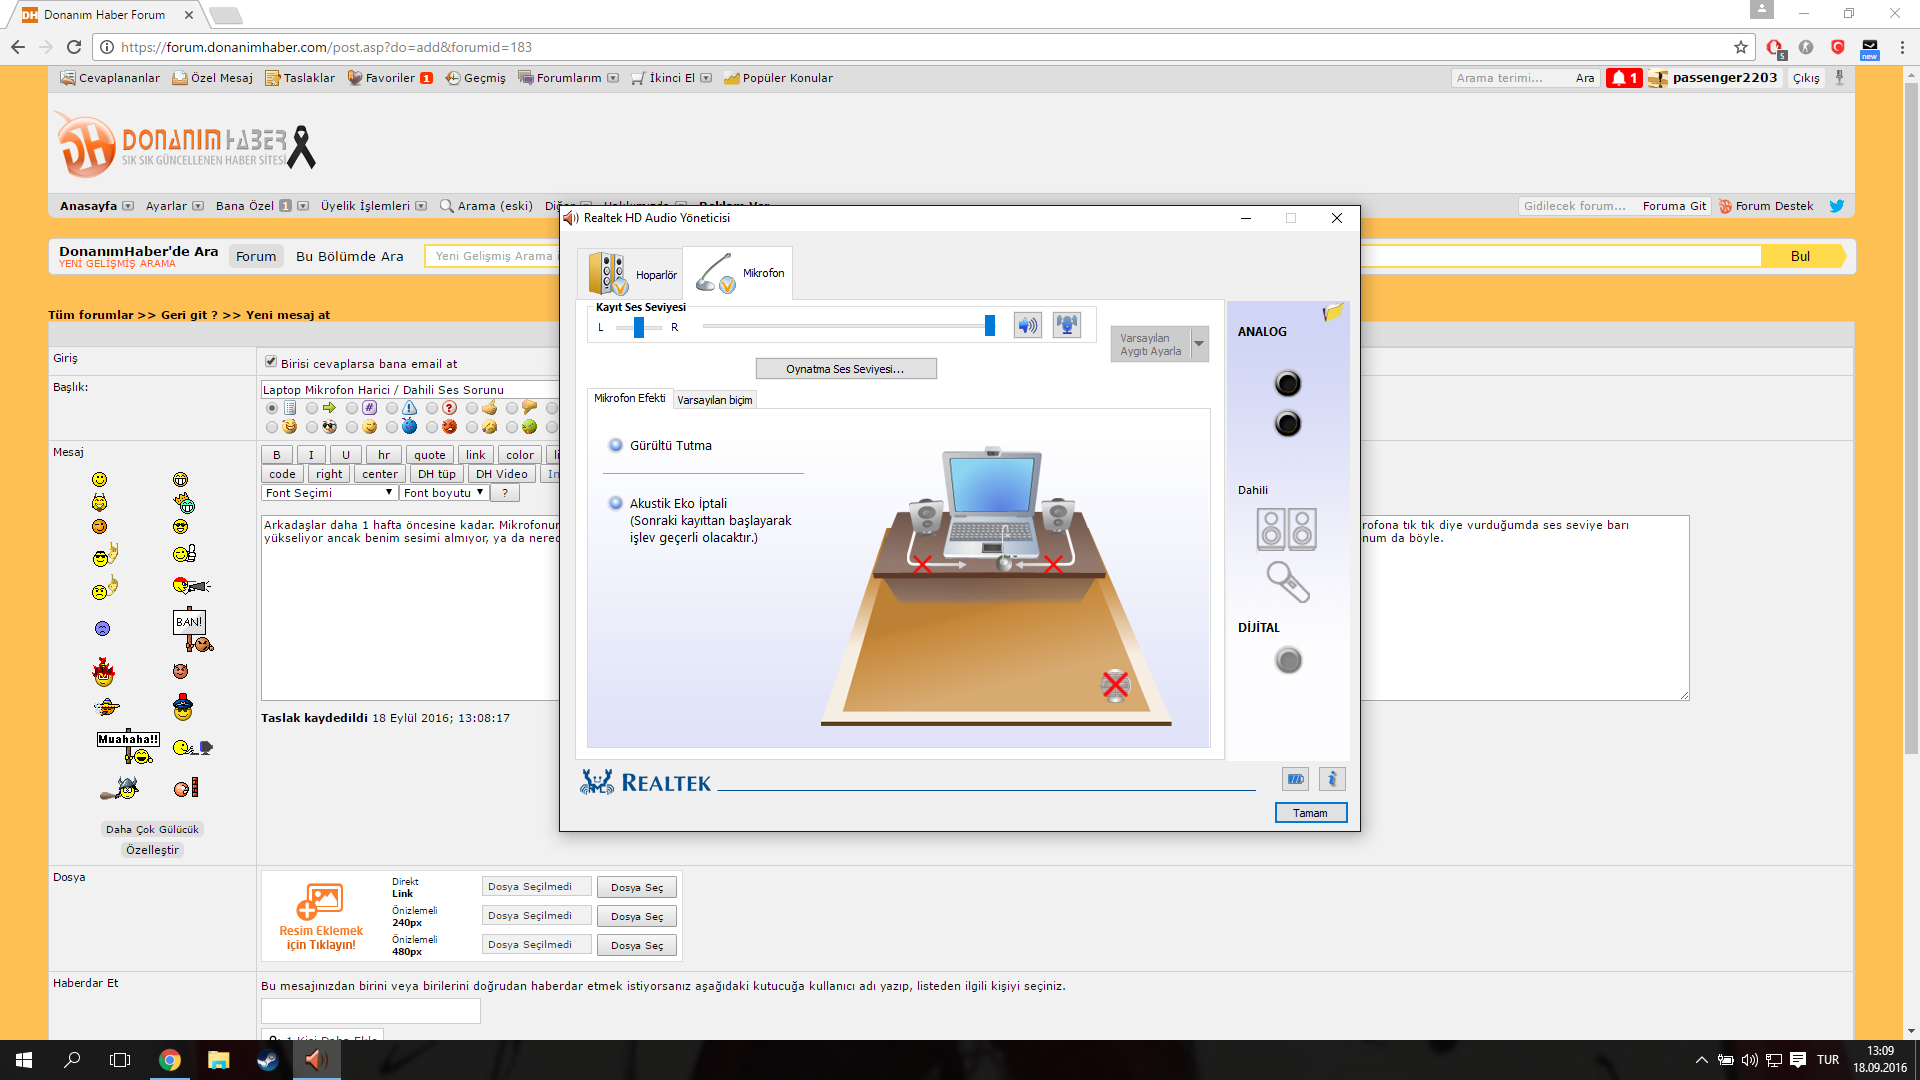1920x1080 pixels.
Task: Click the recording volume slider handle
Action: [x=990, y=326]
